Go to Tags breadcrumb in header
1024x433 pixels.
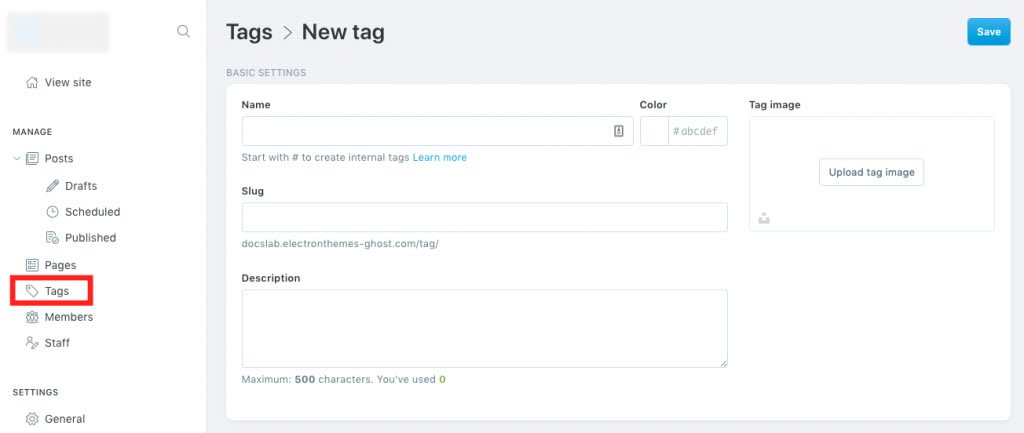tap(249, 32)
